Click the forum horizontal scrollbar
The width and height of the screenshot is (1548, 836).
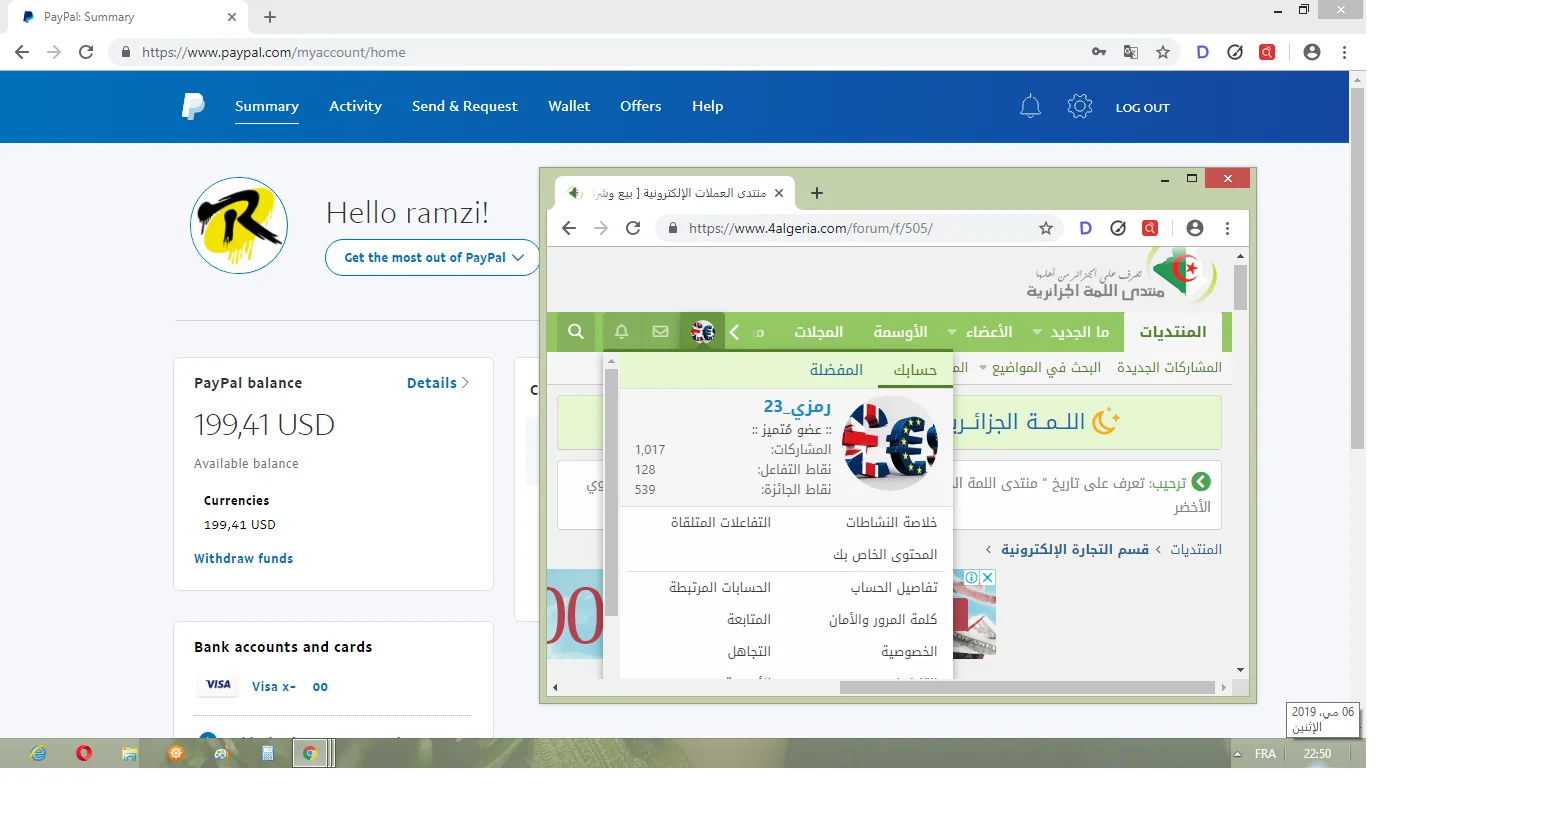tap(1026, 687)
